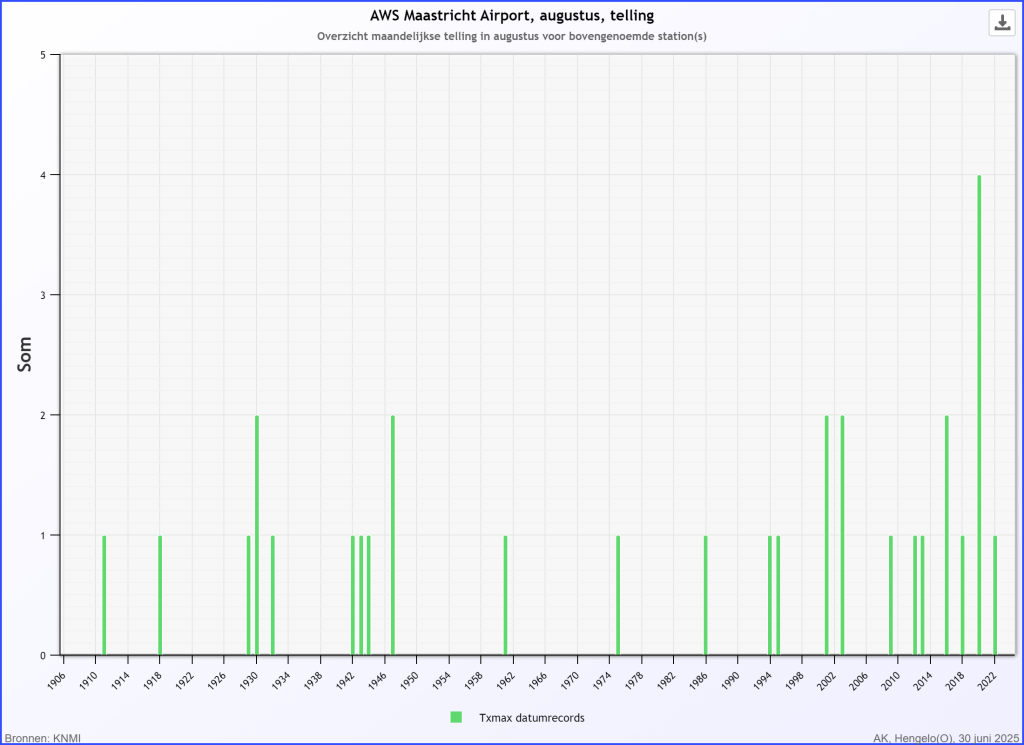The image size is (1024, 745).
Task: Click the 2003 bar reaching value 2
Action: pos(842,535)
